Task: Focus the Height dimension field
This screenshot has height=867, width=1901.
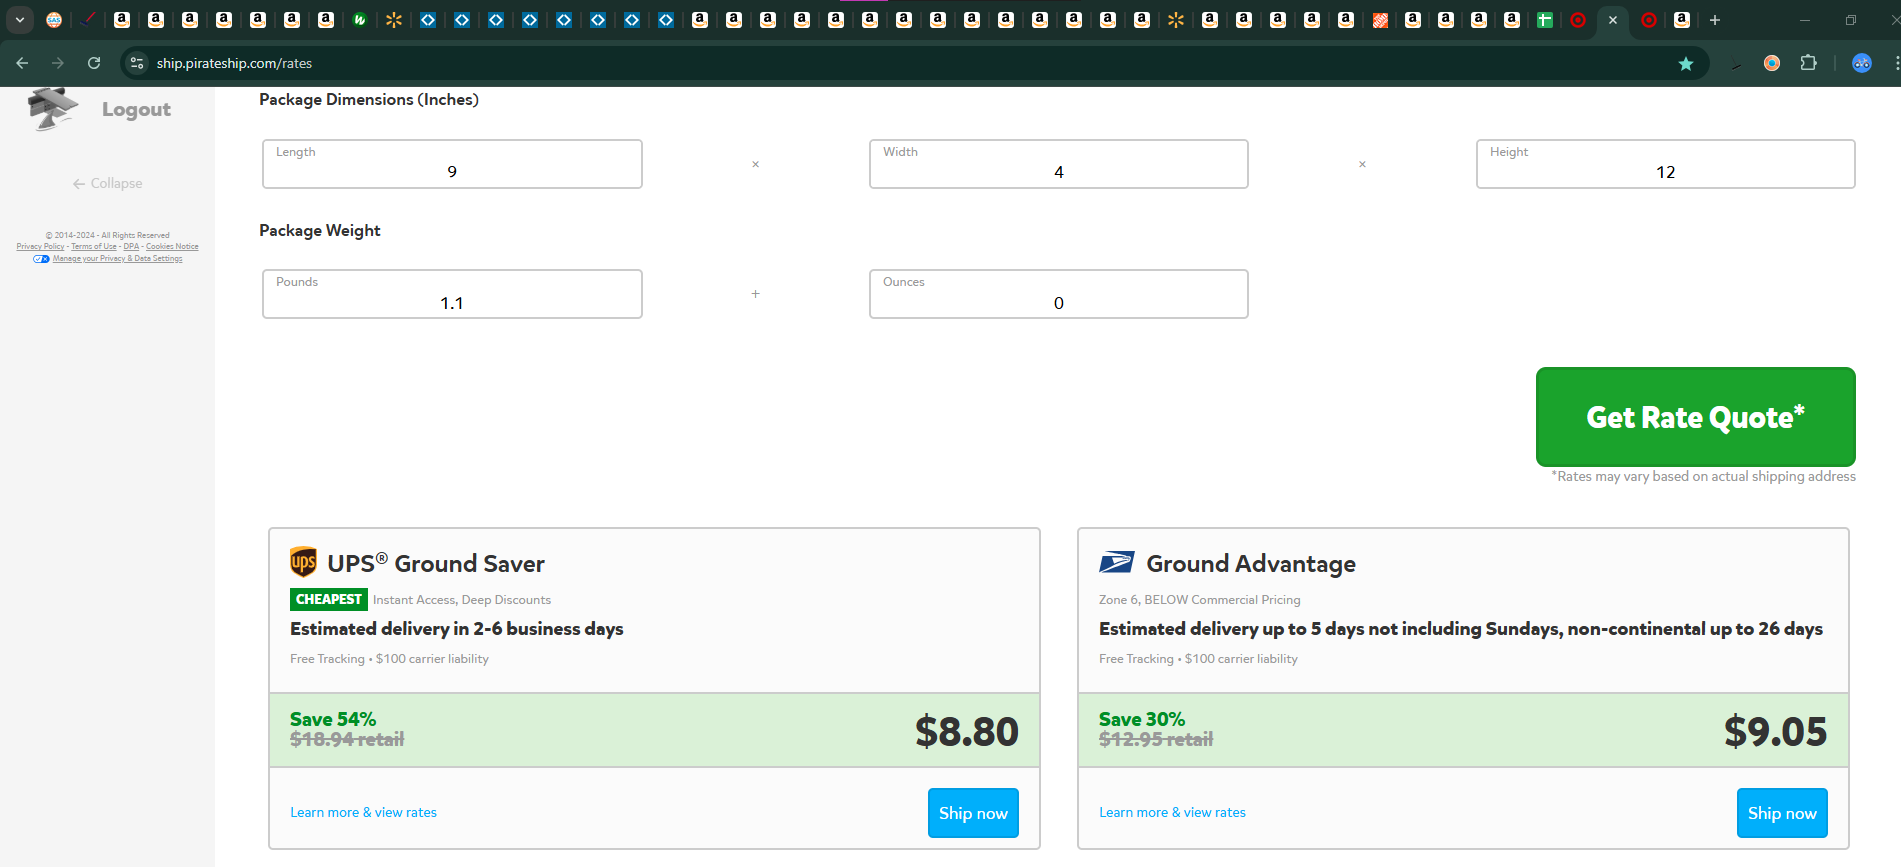Action: 1666,164
